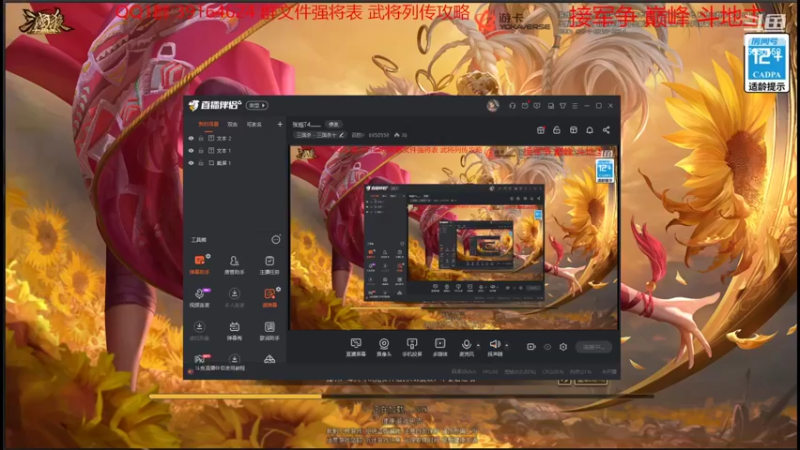Viewport: 800px width, 450px height.
Task: Open the hamburger menu in title bar
Action: pyautogui.click(x=575, y=106)
